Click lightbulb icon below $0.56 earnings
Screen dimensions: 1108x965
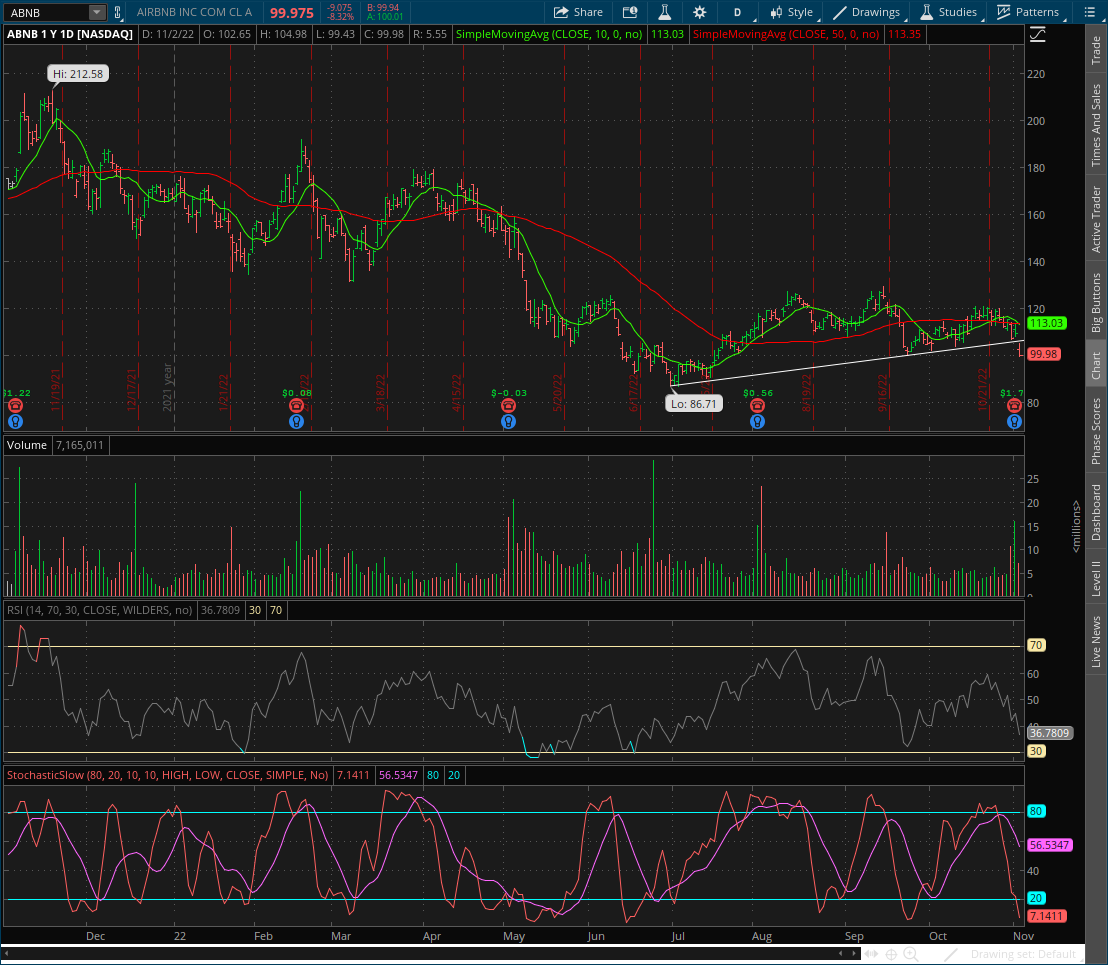758,422
